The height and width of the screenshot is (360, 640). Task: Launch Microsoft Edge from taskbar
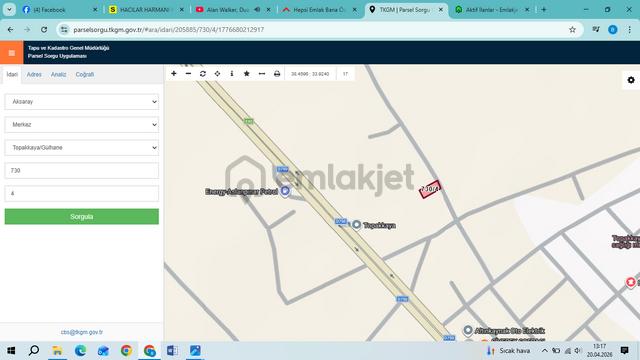pos(80,351)
